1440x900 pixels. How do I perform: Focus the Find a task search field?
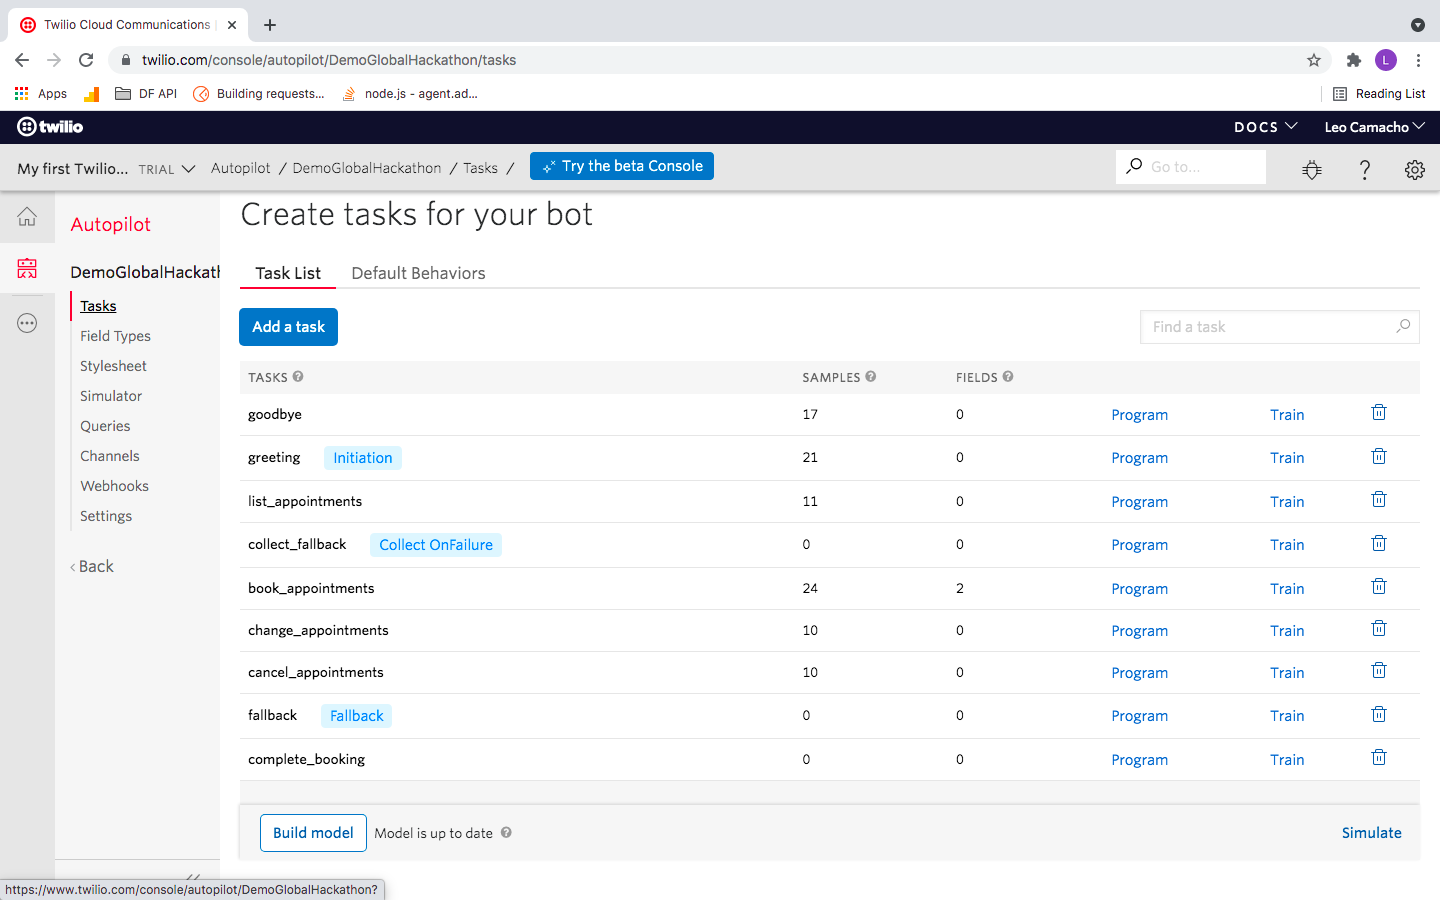pos(1270,327)
